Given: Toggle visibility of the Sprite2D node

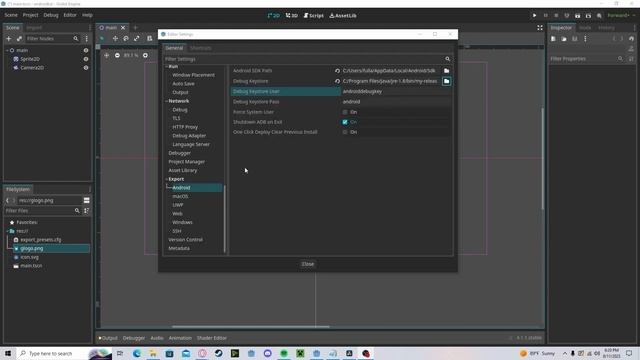Looking at the screenshot, I should pyautogui.click(x=86, y=59).
